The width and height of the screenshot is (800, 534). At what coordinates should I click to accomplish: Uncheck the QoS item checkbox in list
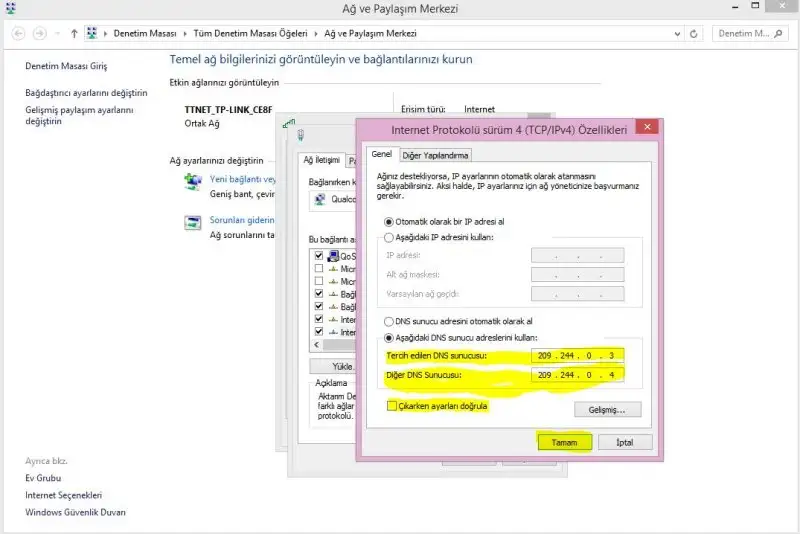tap(318, 256)
